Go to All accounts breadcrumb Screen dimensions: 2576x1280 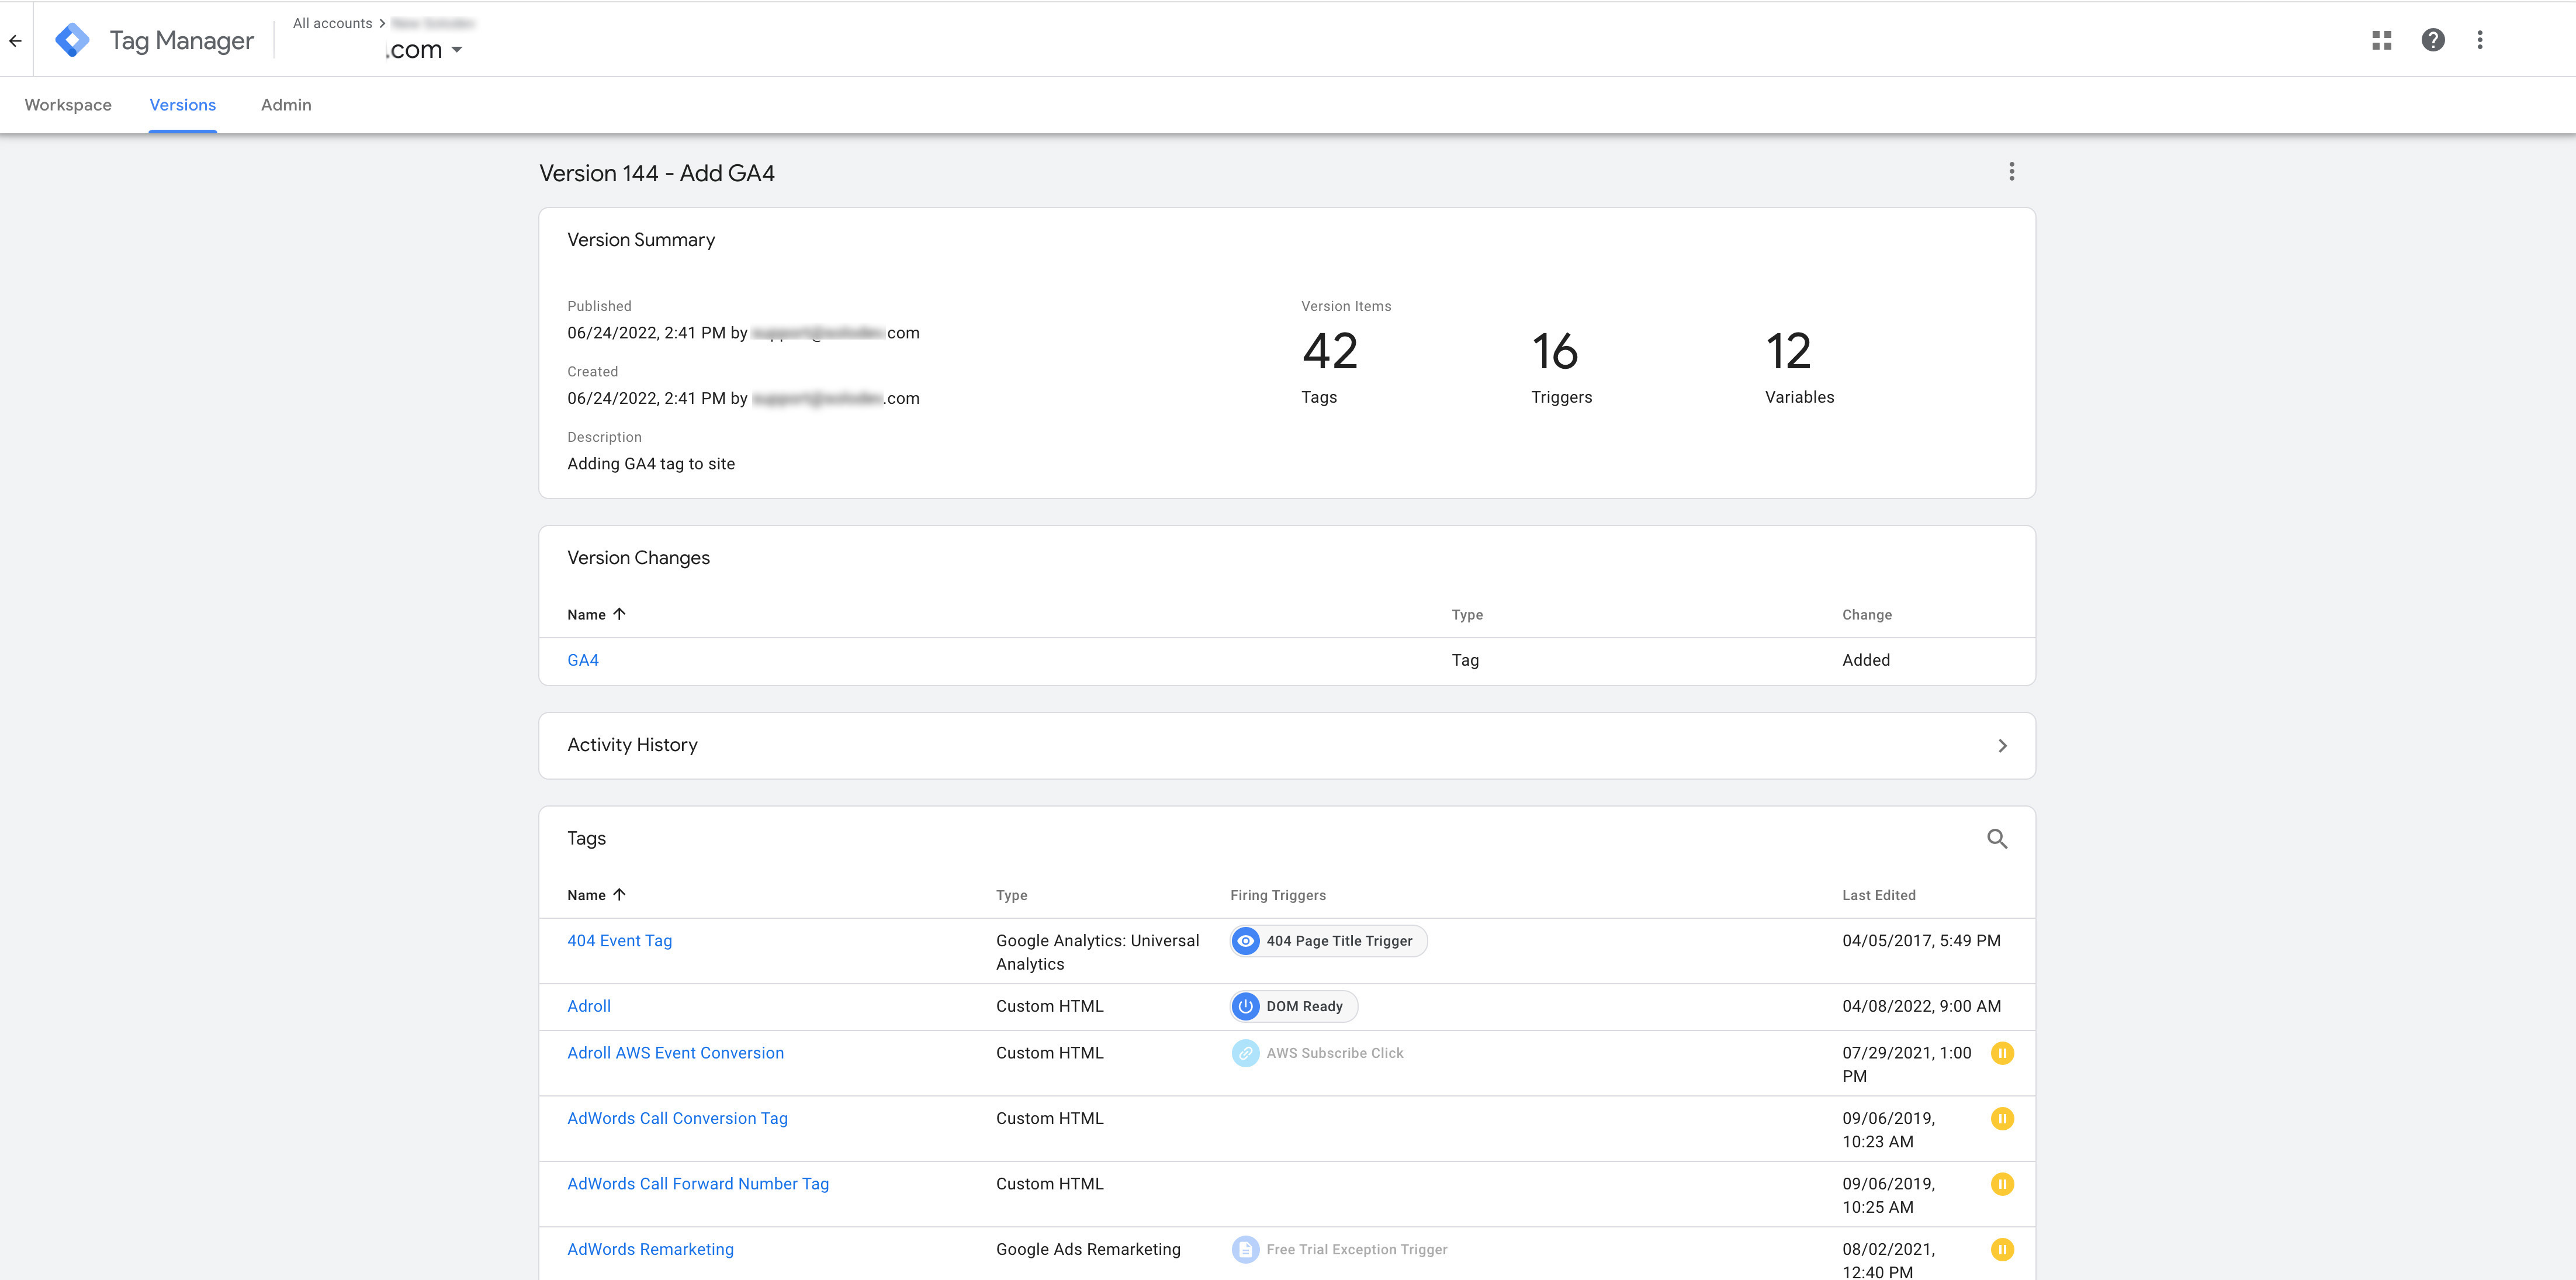332,23
